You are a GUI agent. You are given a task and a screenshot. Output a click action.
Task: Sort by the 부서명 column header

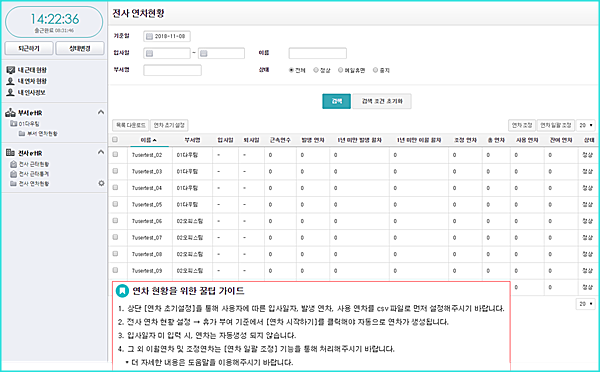tap(192, 140)
